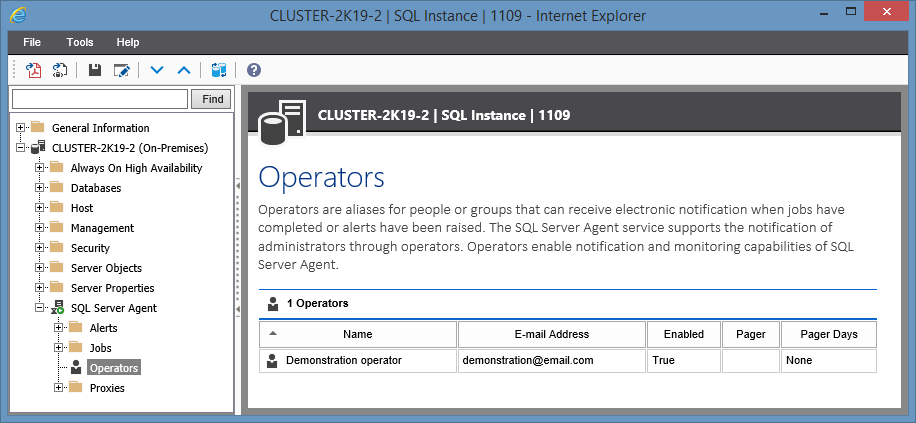Expand the Jobs folder node
The image size is (916, 423).
coord(60,348)
